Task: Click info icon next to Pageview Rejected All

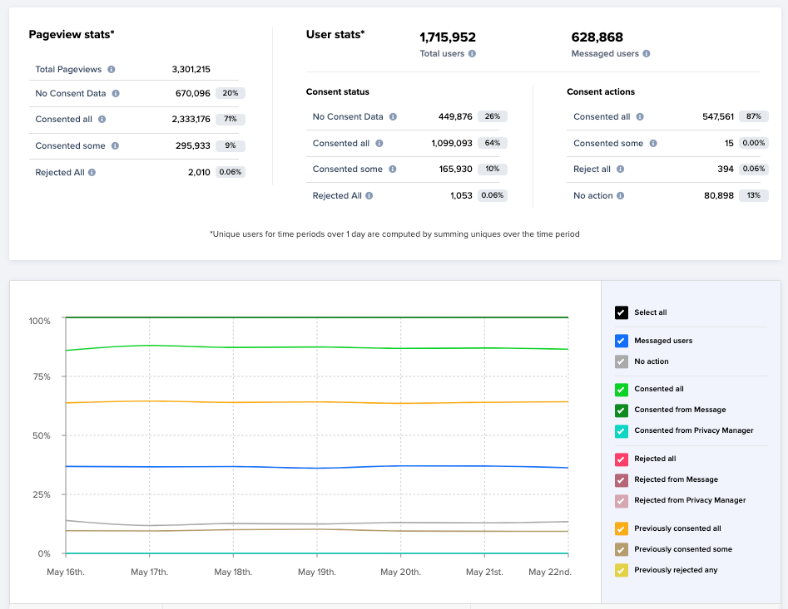Action: pyautogui.click(x=92, y=172)
